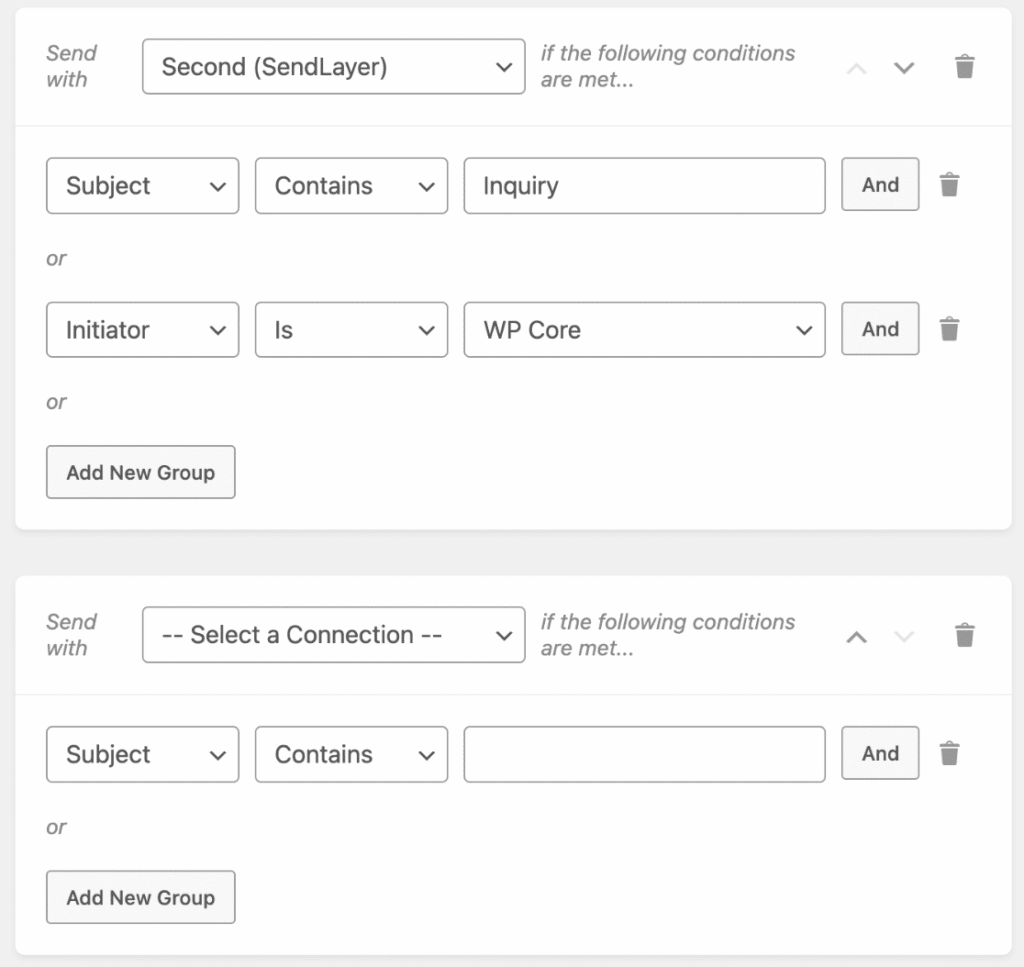Viewport: 1024px width, 967px height.
Task: Expand the Initiator field dropdown
Action: [x=142, y=330]
